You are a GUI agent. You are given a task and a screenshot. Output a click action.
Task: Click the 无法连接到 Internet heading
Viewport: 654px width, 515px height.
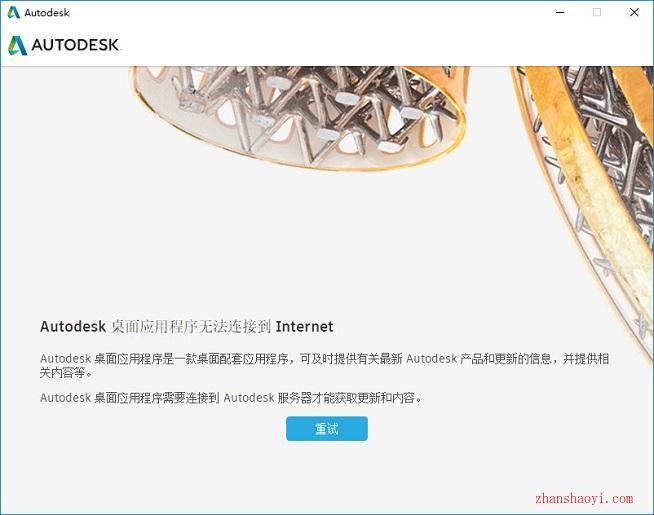tap(186, 326)
